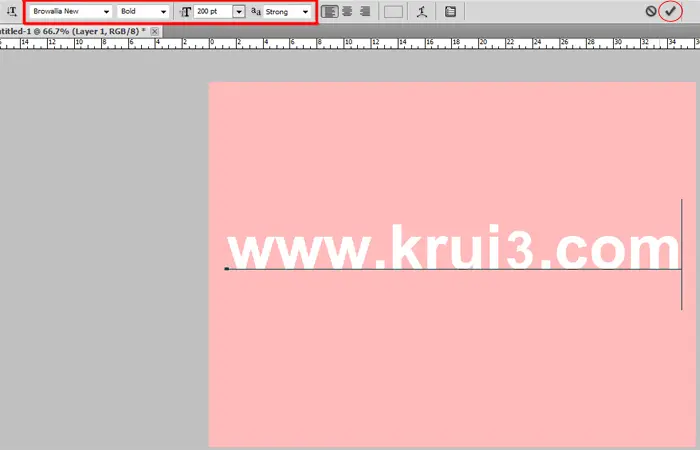Click the horizontal ruler above the canvas
The height and width of the screenshot is (450, 700).
[x=400, y=45]
